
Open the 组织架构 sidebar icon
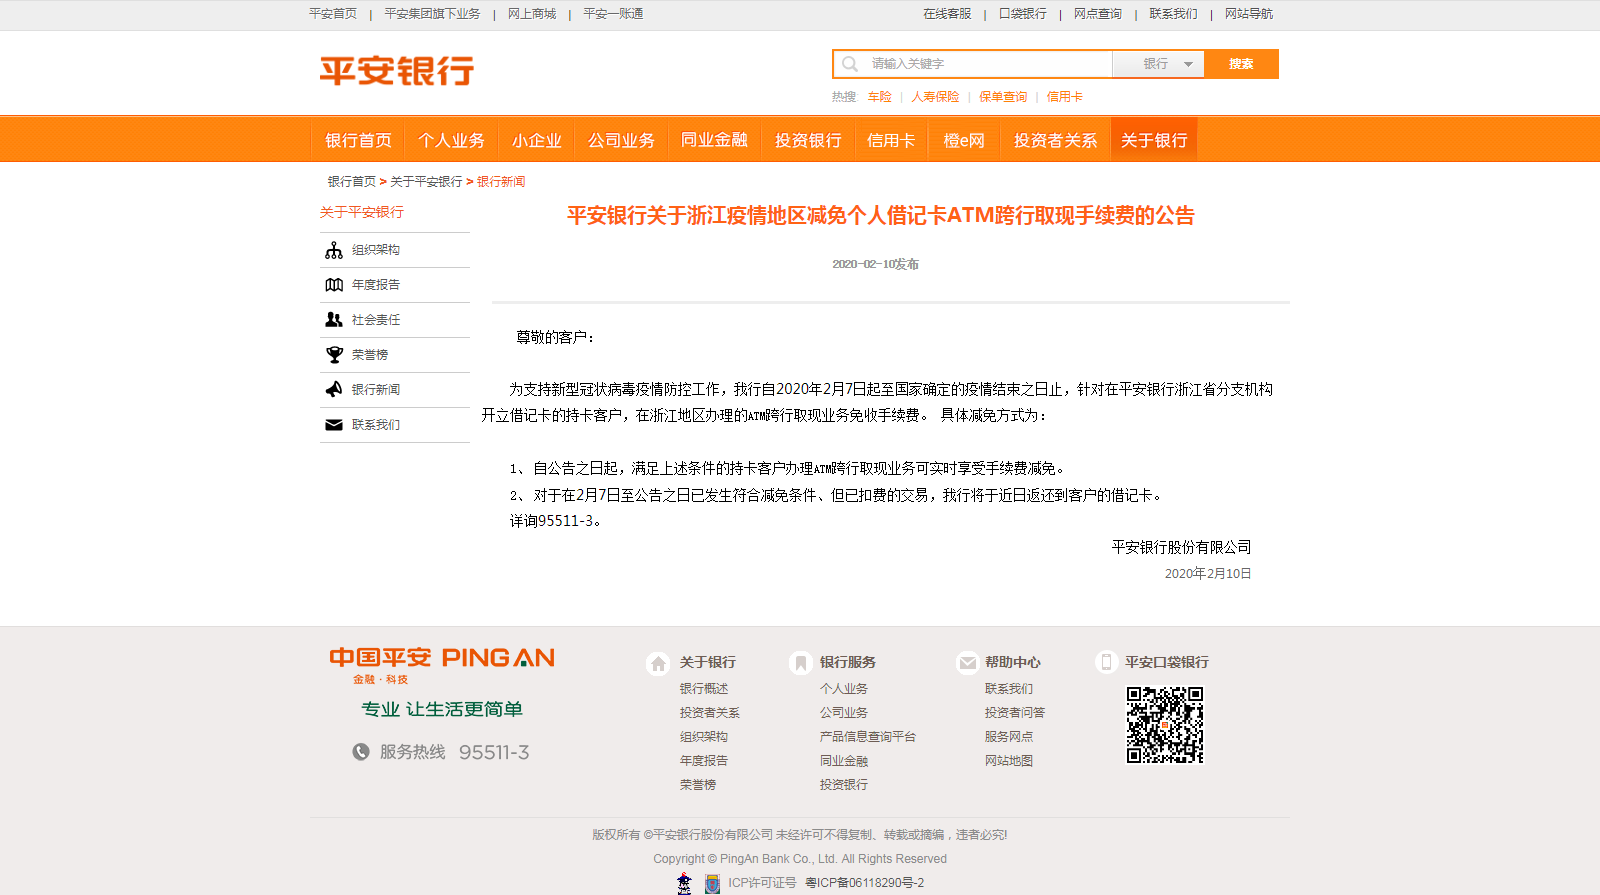point(334,250)
